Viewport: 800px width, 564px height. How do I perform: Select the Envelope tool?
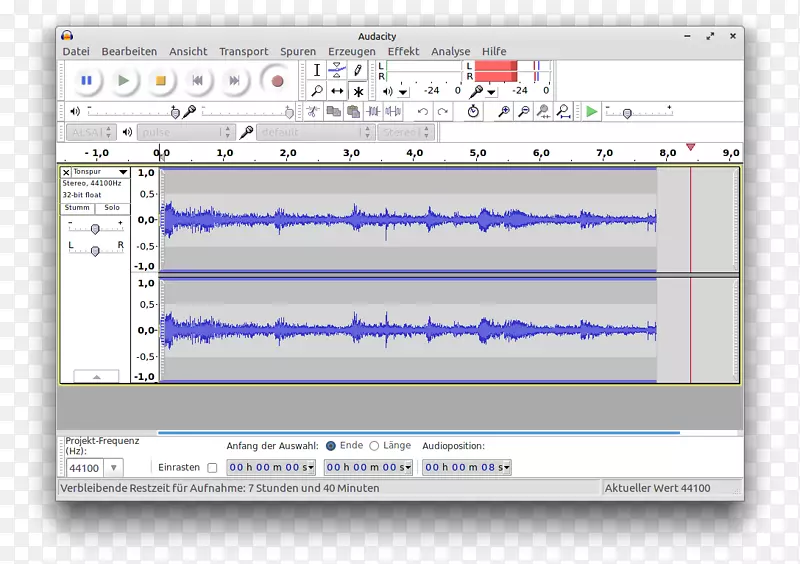pos(337,70)
